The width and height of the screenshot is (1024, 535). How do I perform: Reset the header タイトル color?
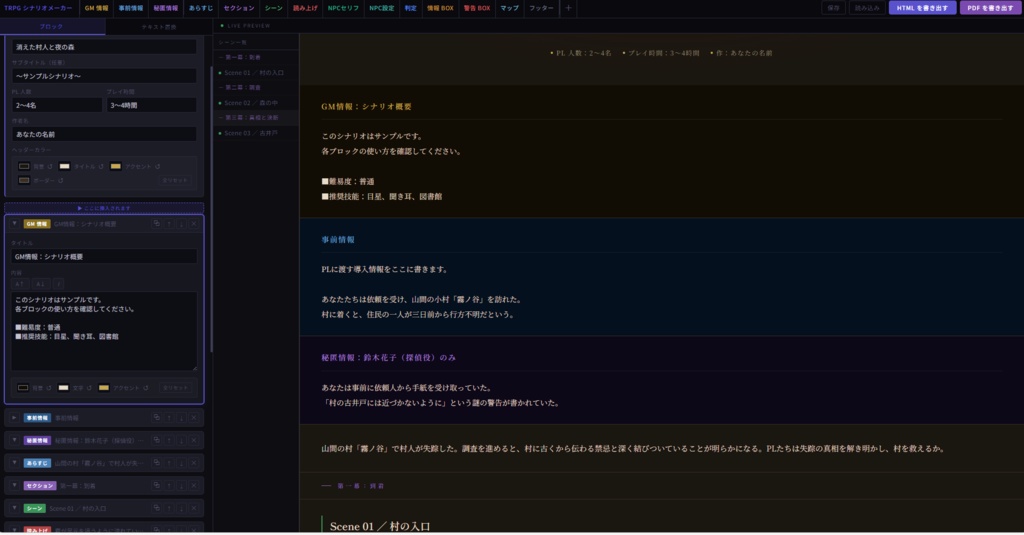101,167
